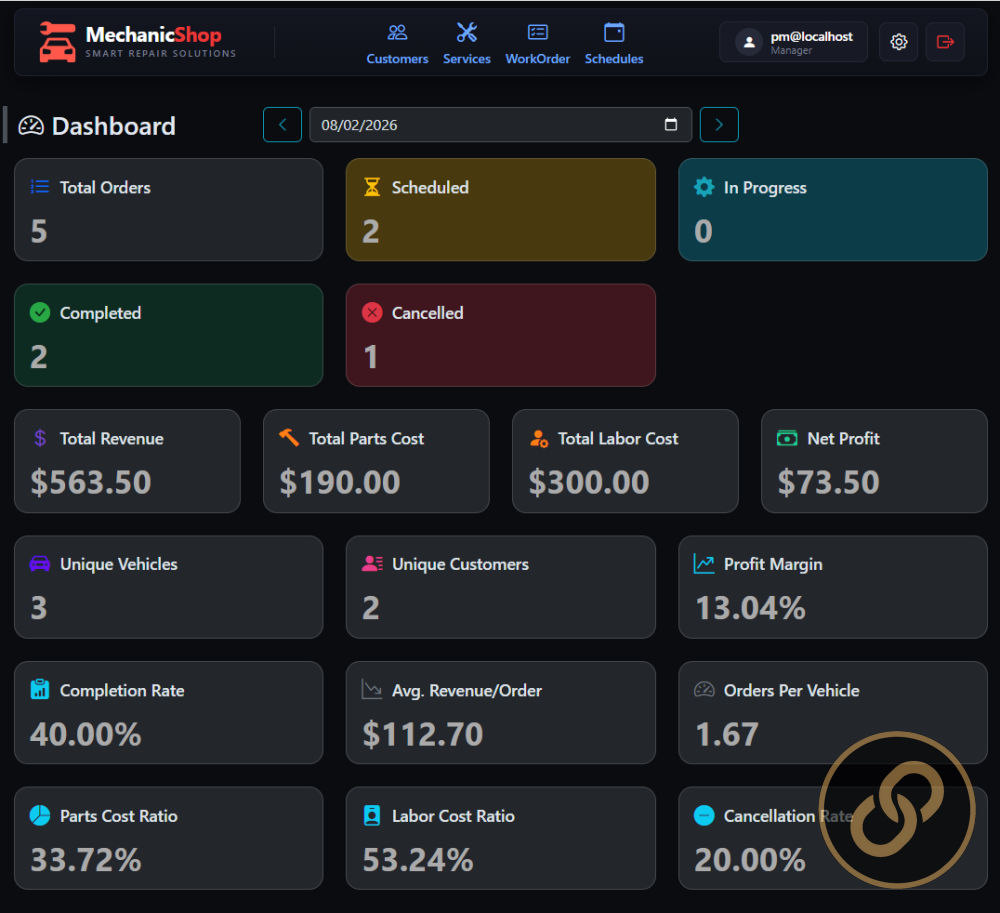Click the Cancelled red X icon

click(x=372, y=312)
